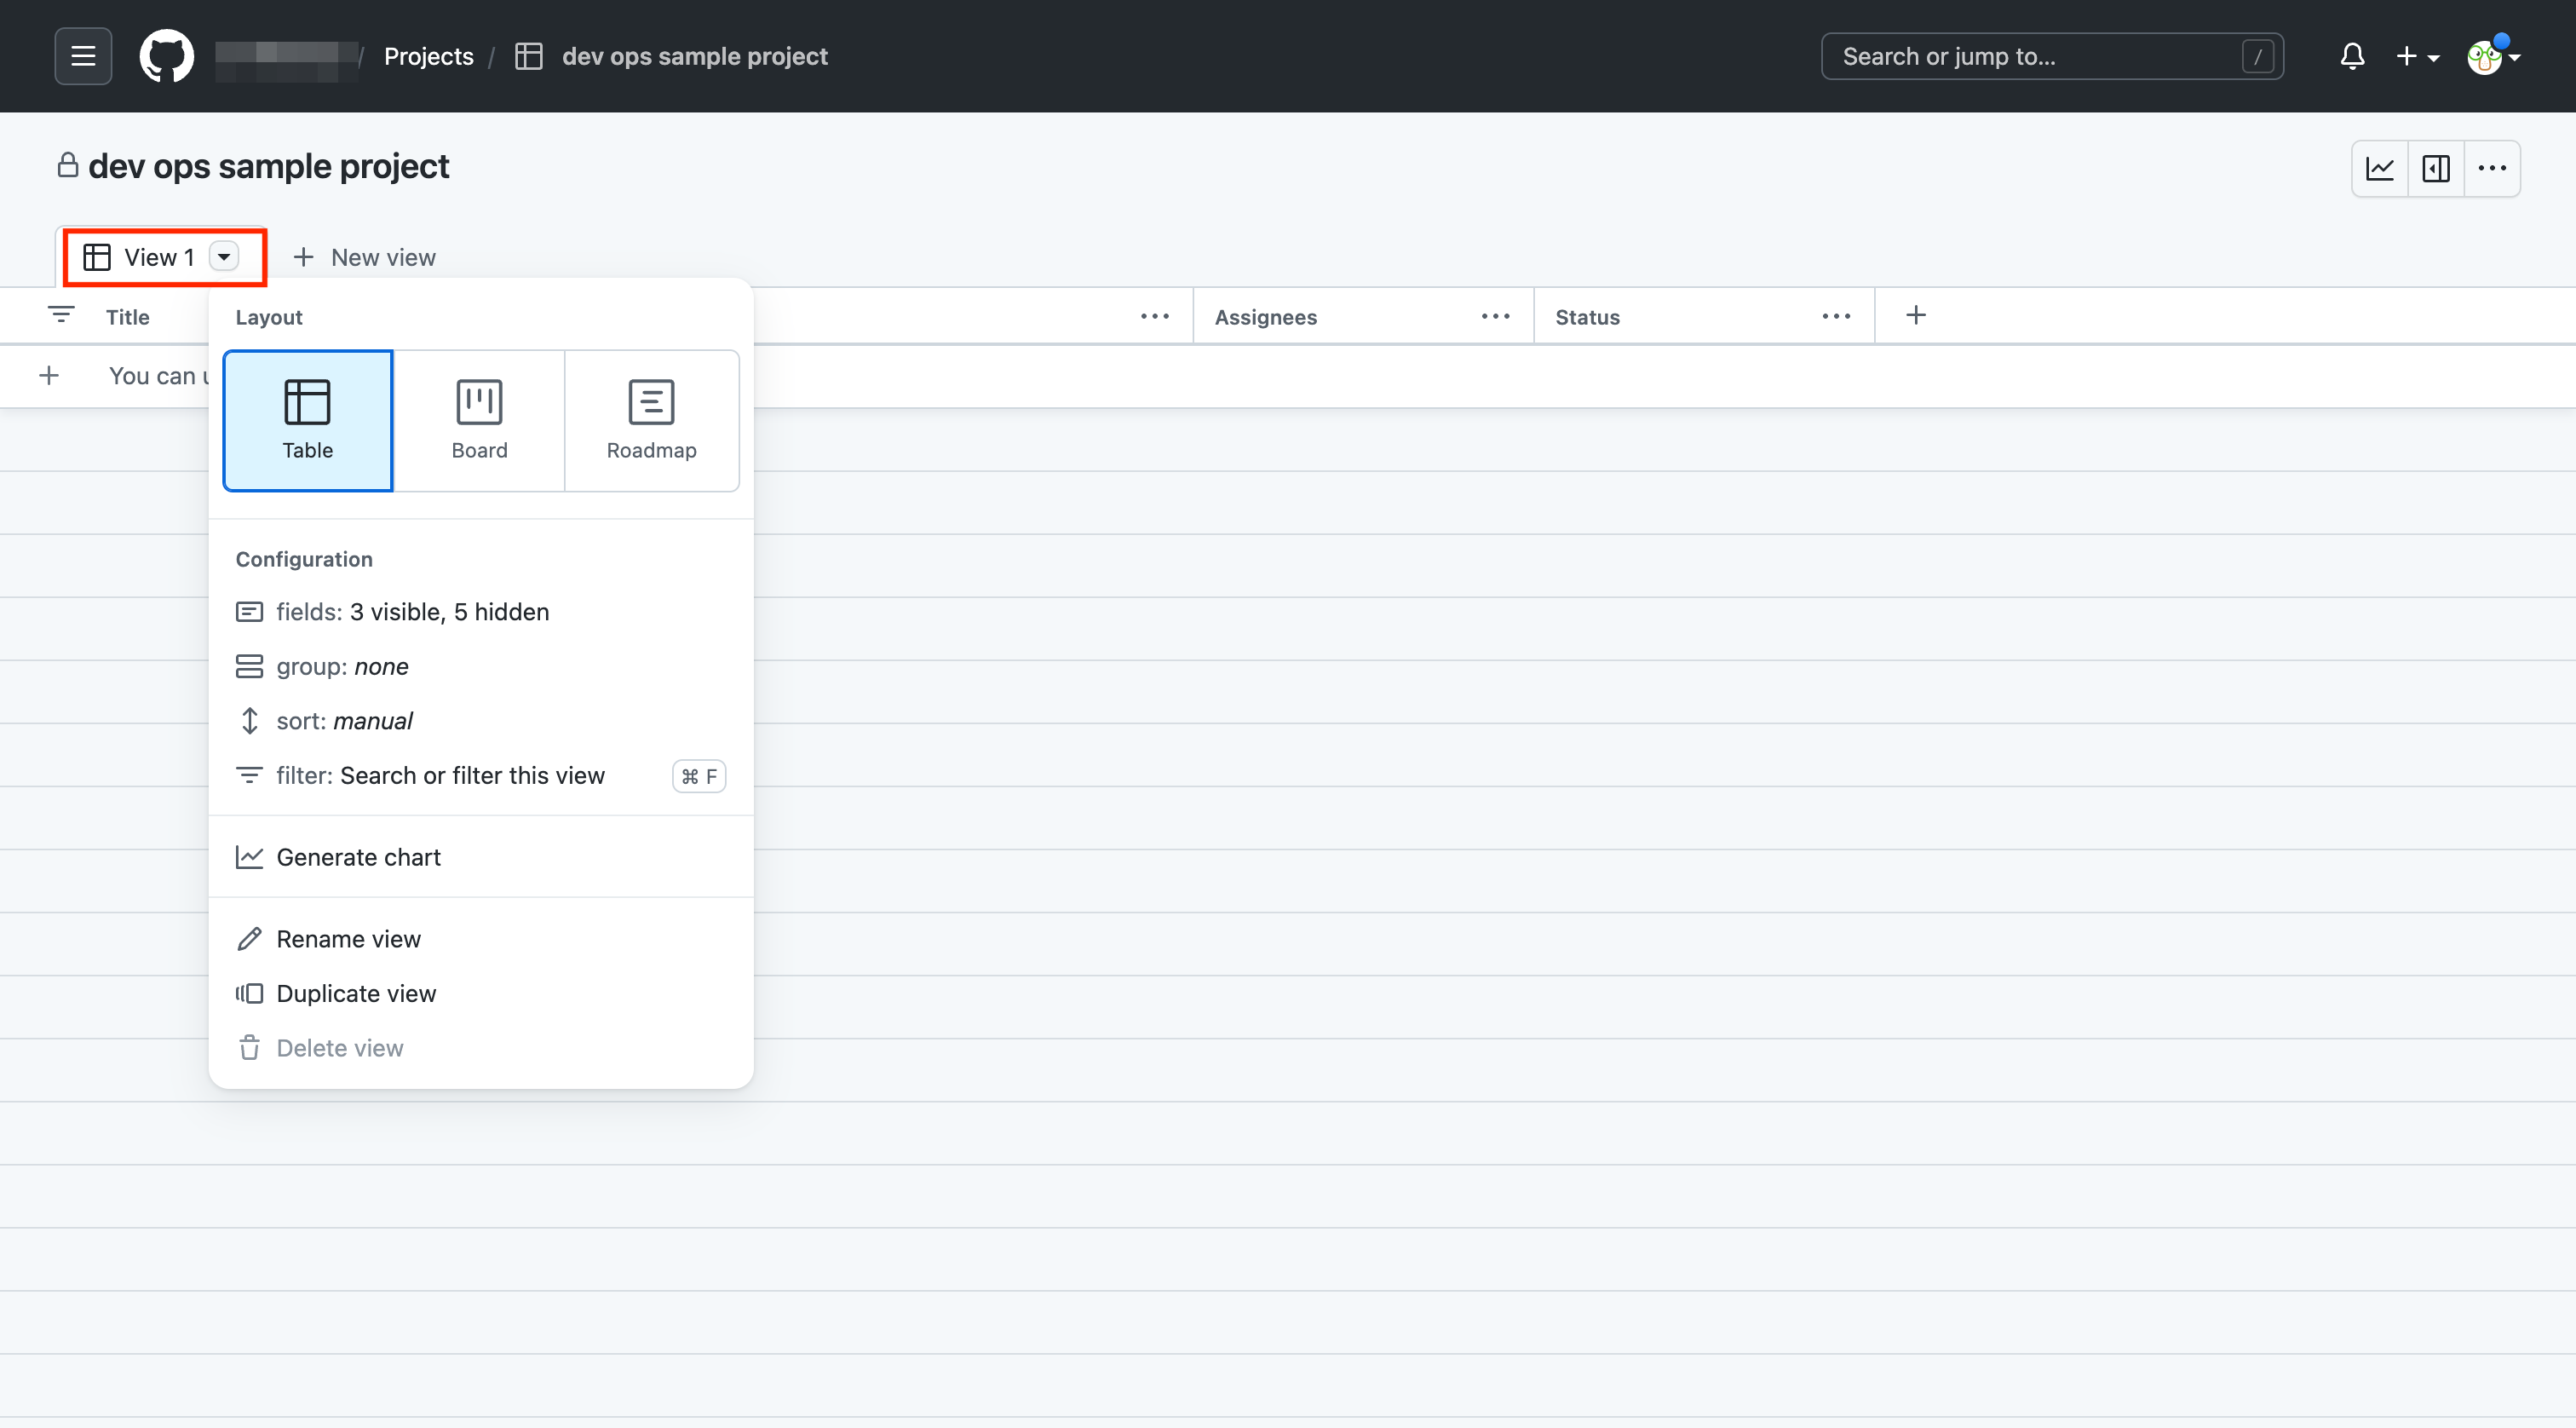The height and width of the screenshot is (1428, 2576).
Task: Open the create new plus dropdown
Action: pyautogui.click(x=2416, y=56)
